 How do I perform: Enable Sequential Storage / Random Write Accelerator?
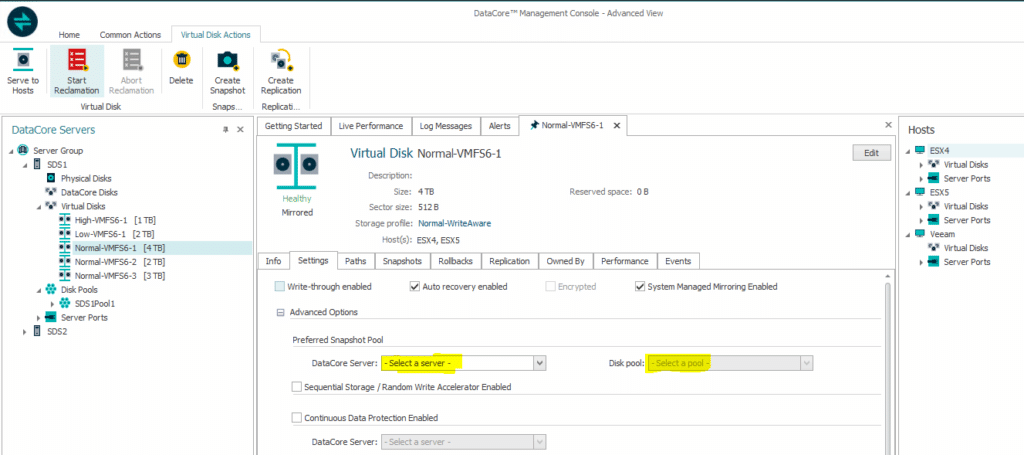click(296, 387)
